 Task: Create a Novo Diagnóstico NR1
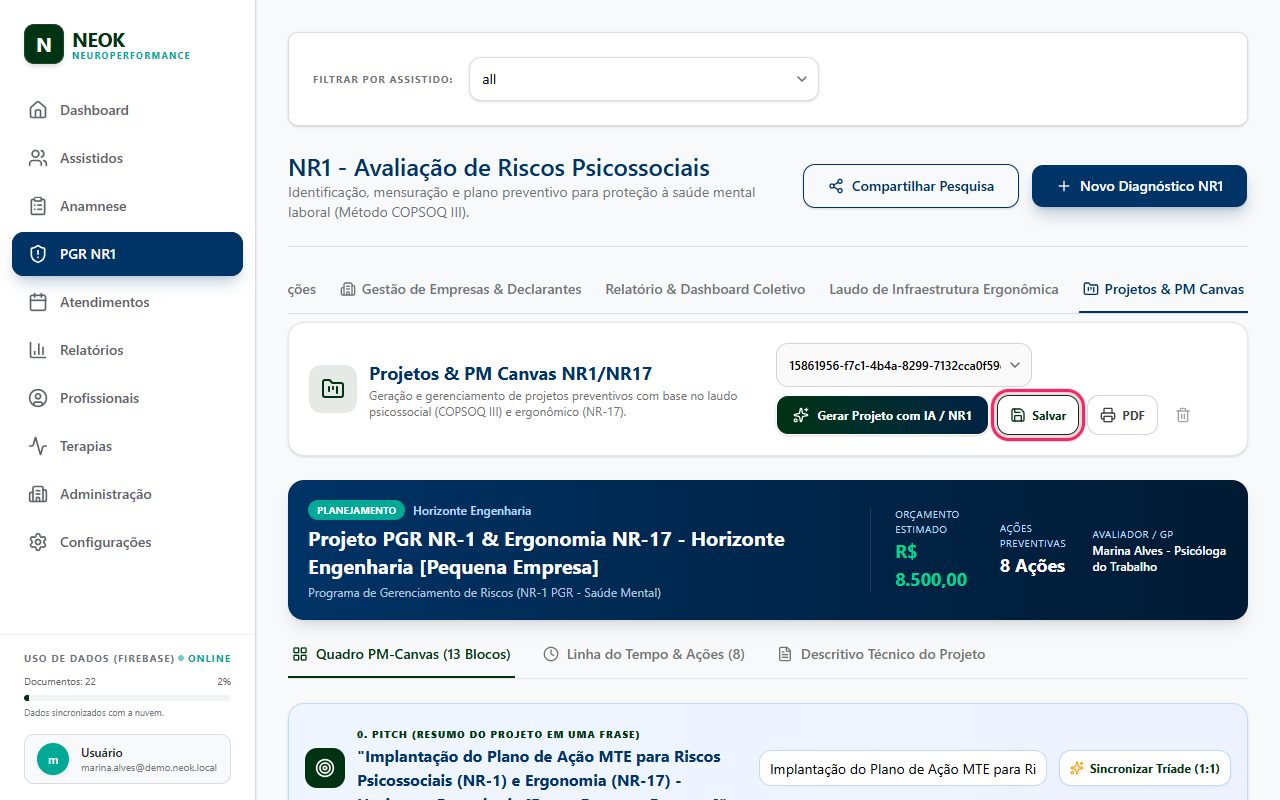click(1139, 186)
